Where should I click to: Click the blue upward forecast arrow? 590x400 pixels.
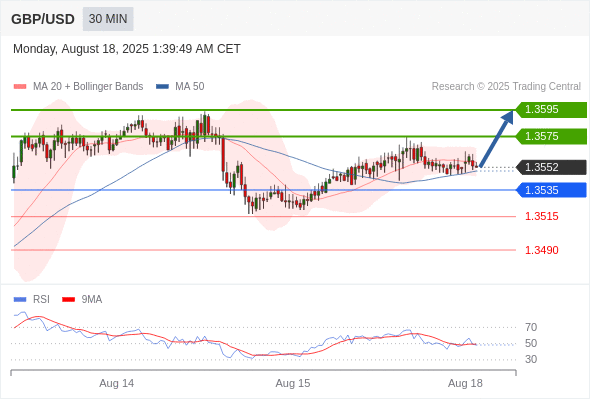(x=497, y=138)
